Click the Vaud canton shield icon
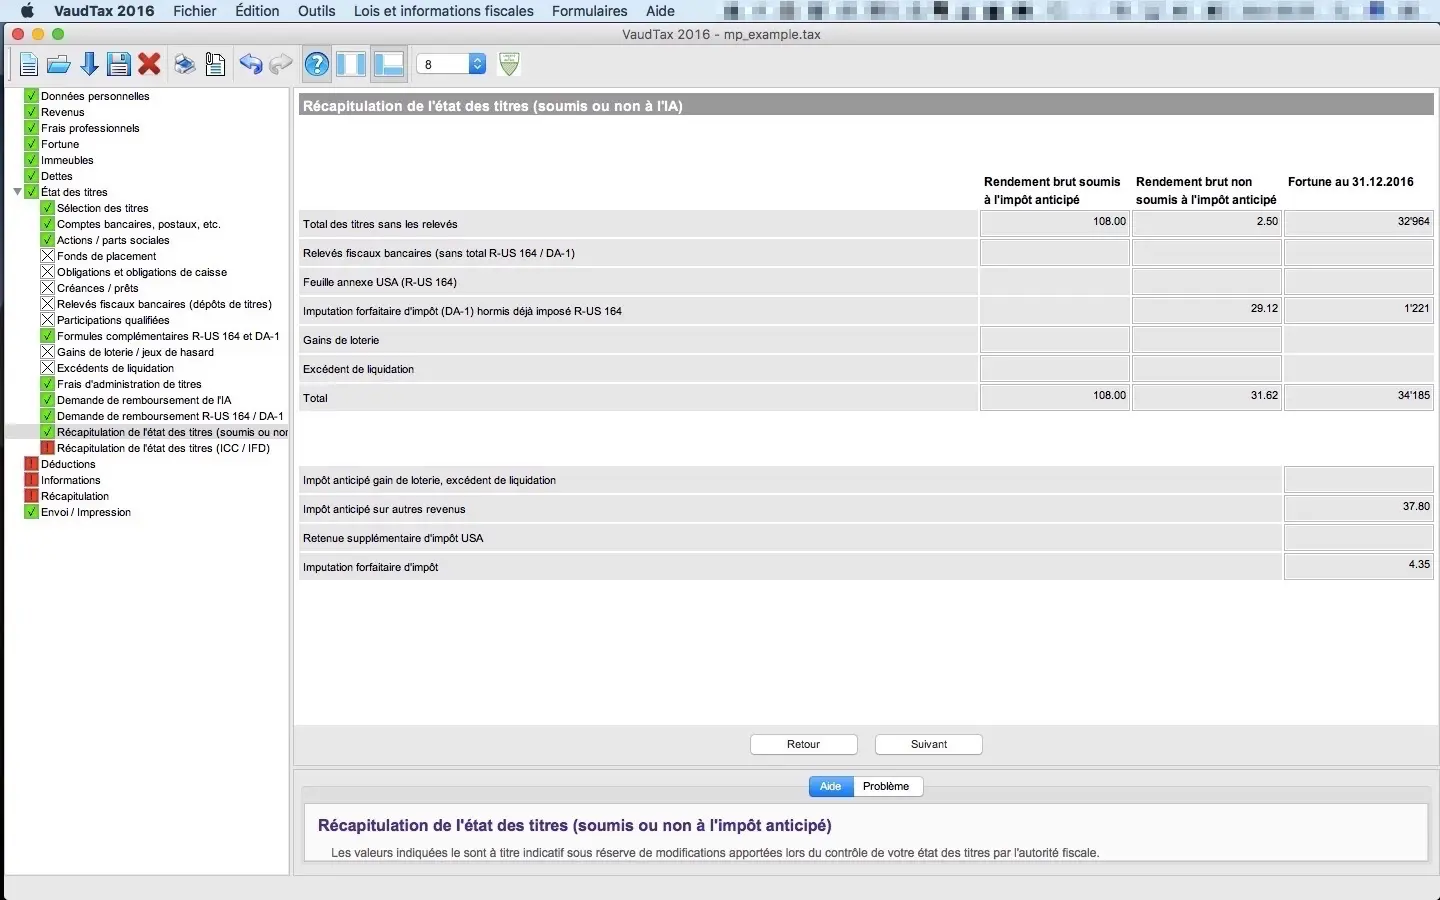Viewport: 1440px width, 900px height. click(x=509, y=64)
